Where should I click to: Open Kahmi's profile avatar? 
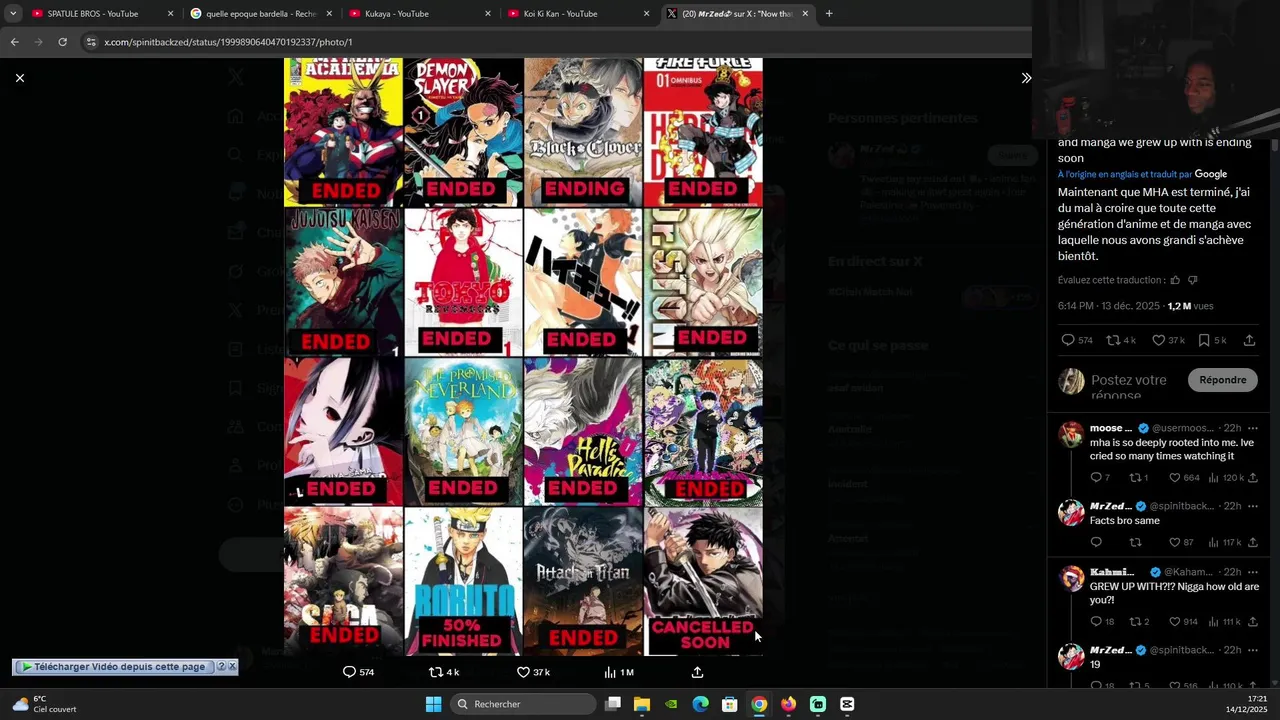[1071, 578]
